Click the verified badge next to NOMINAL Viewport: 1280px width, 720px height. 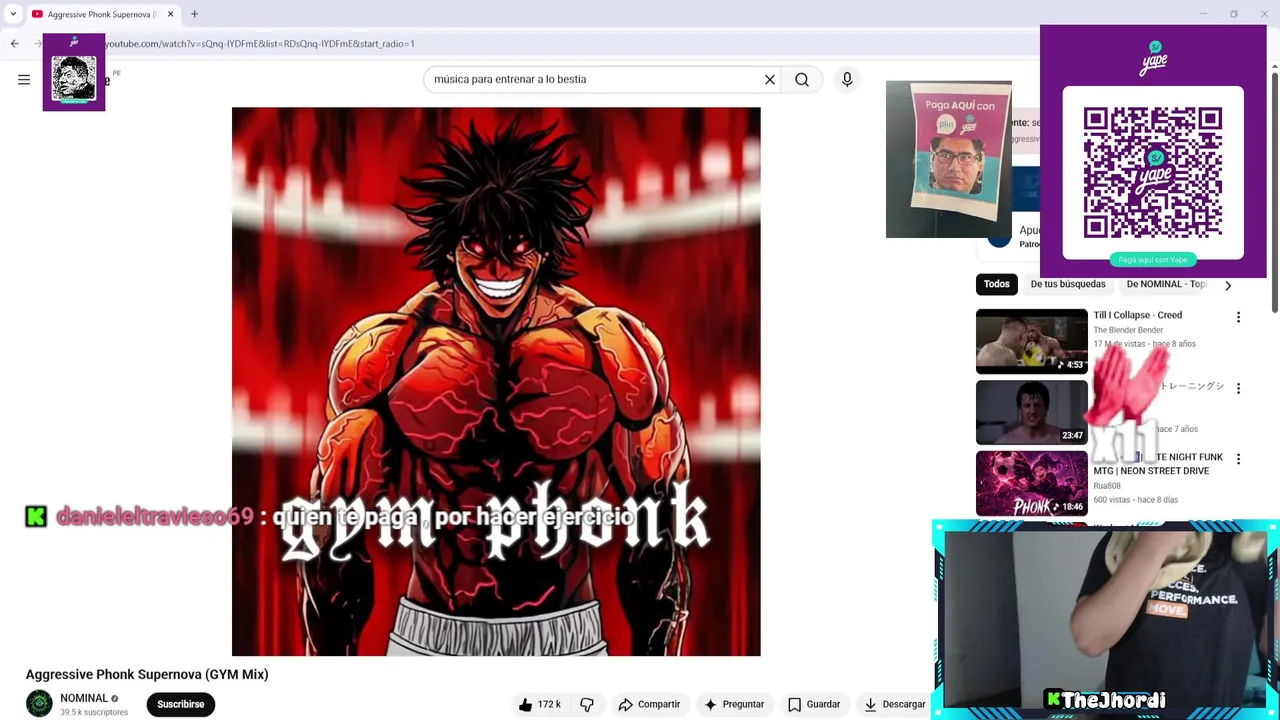(115, 699)
